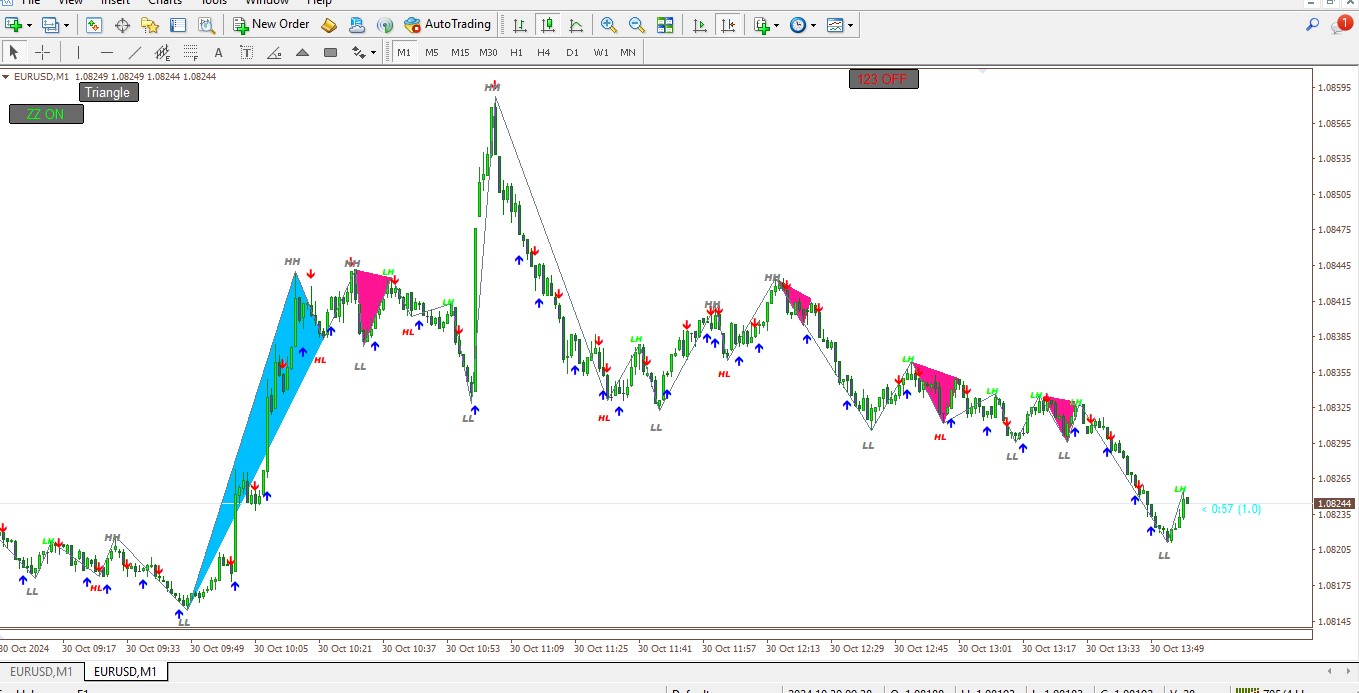Expand the arrows objects dropdown

(373, 52)
